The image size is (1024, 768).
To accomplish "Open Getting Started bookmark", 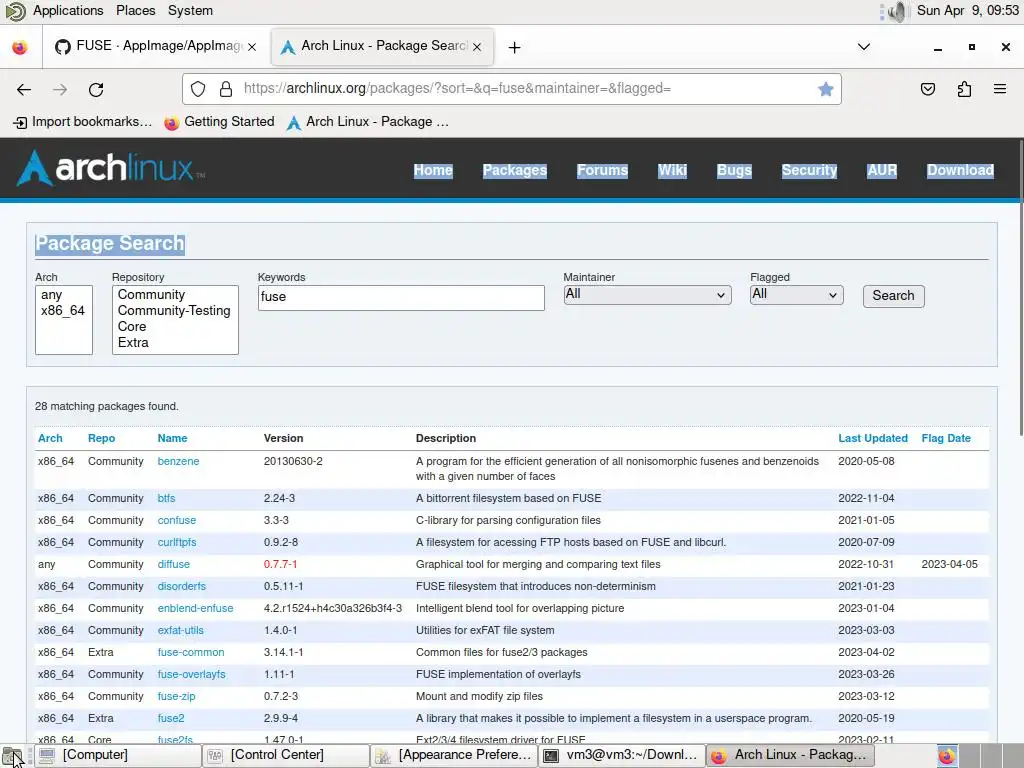I will [219, 122].
